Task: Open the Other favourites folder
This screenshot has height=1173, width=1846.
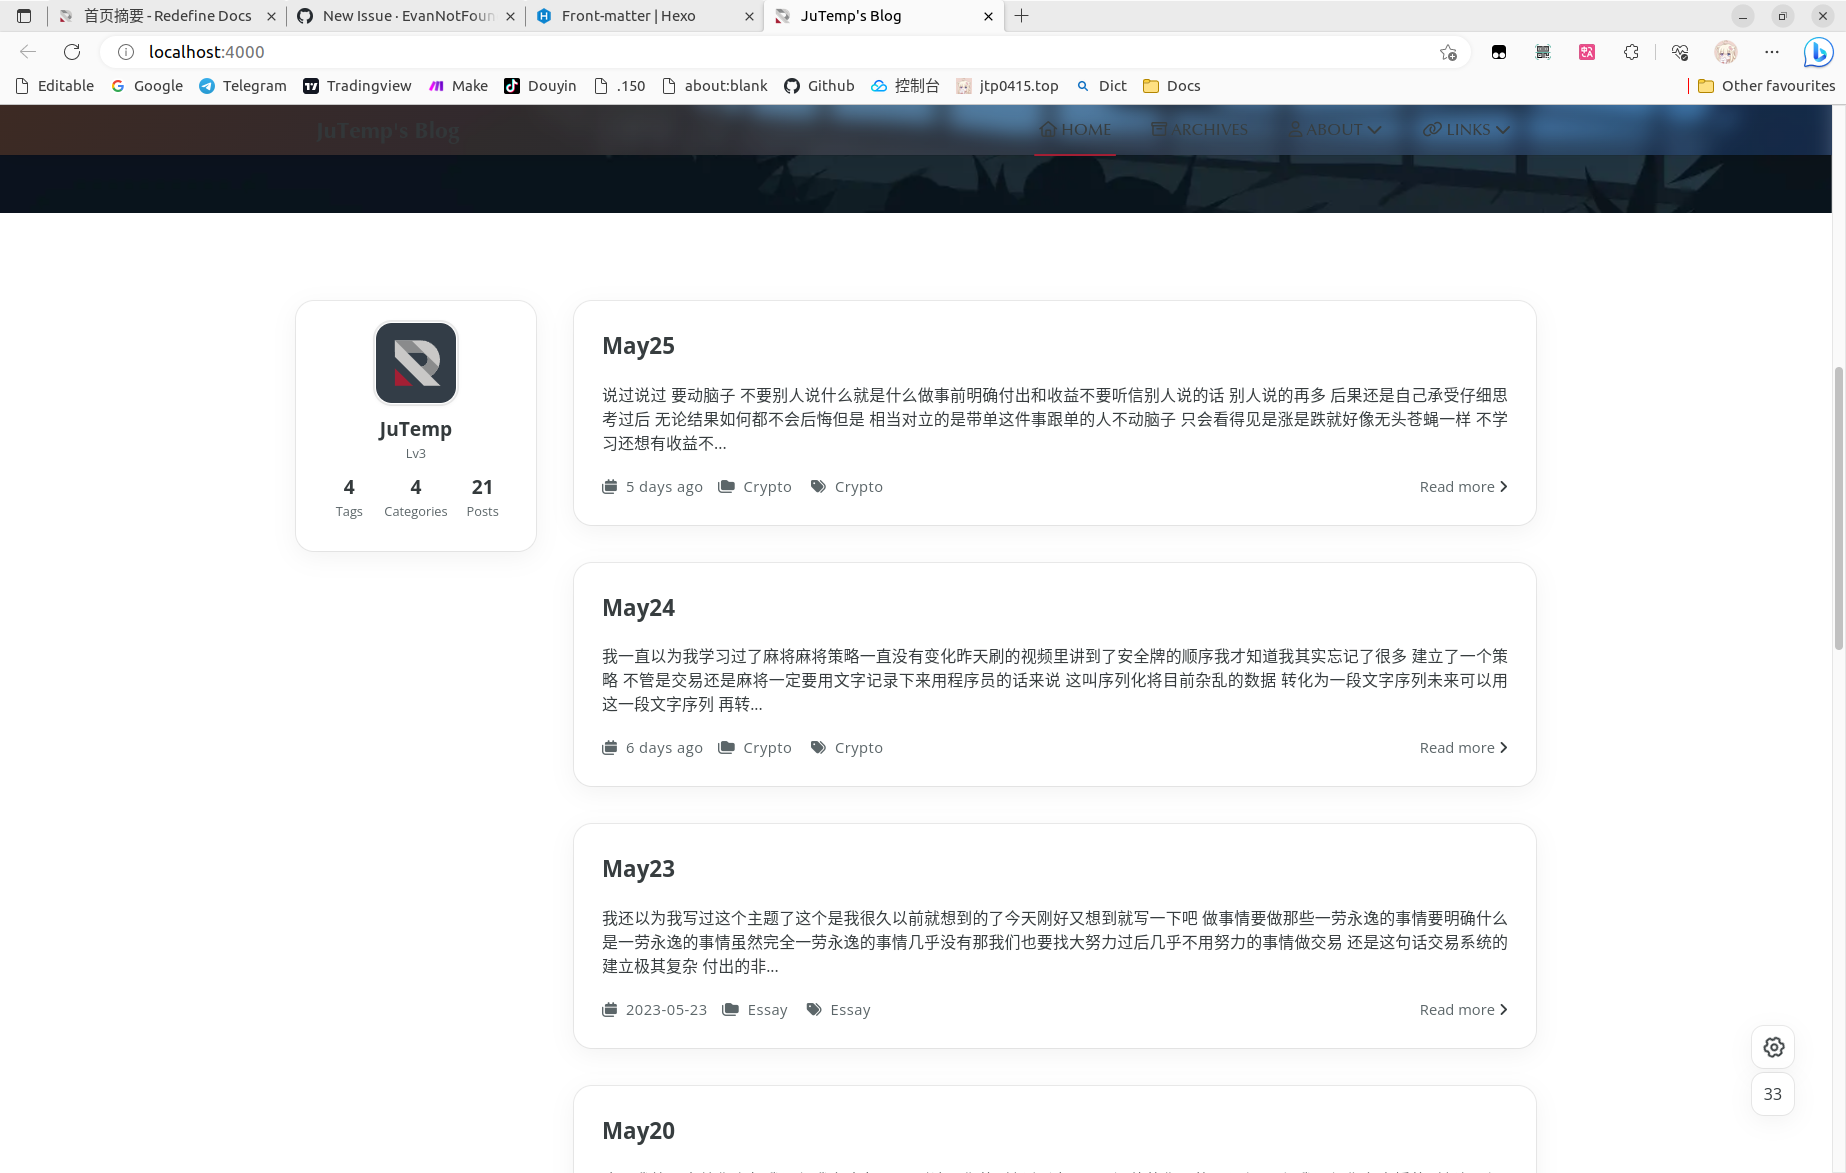Action: point(1766,86)
